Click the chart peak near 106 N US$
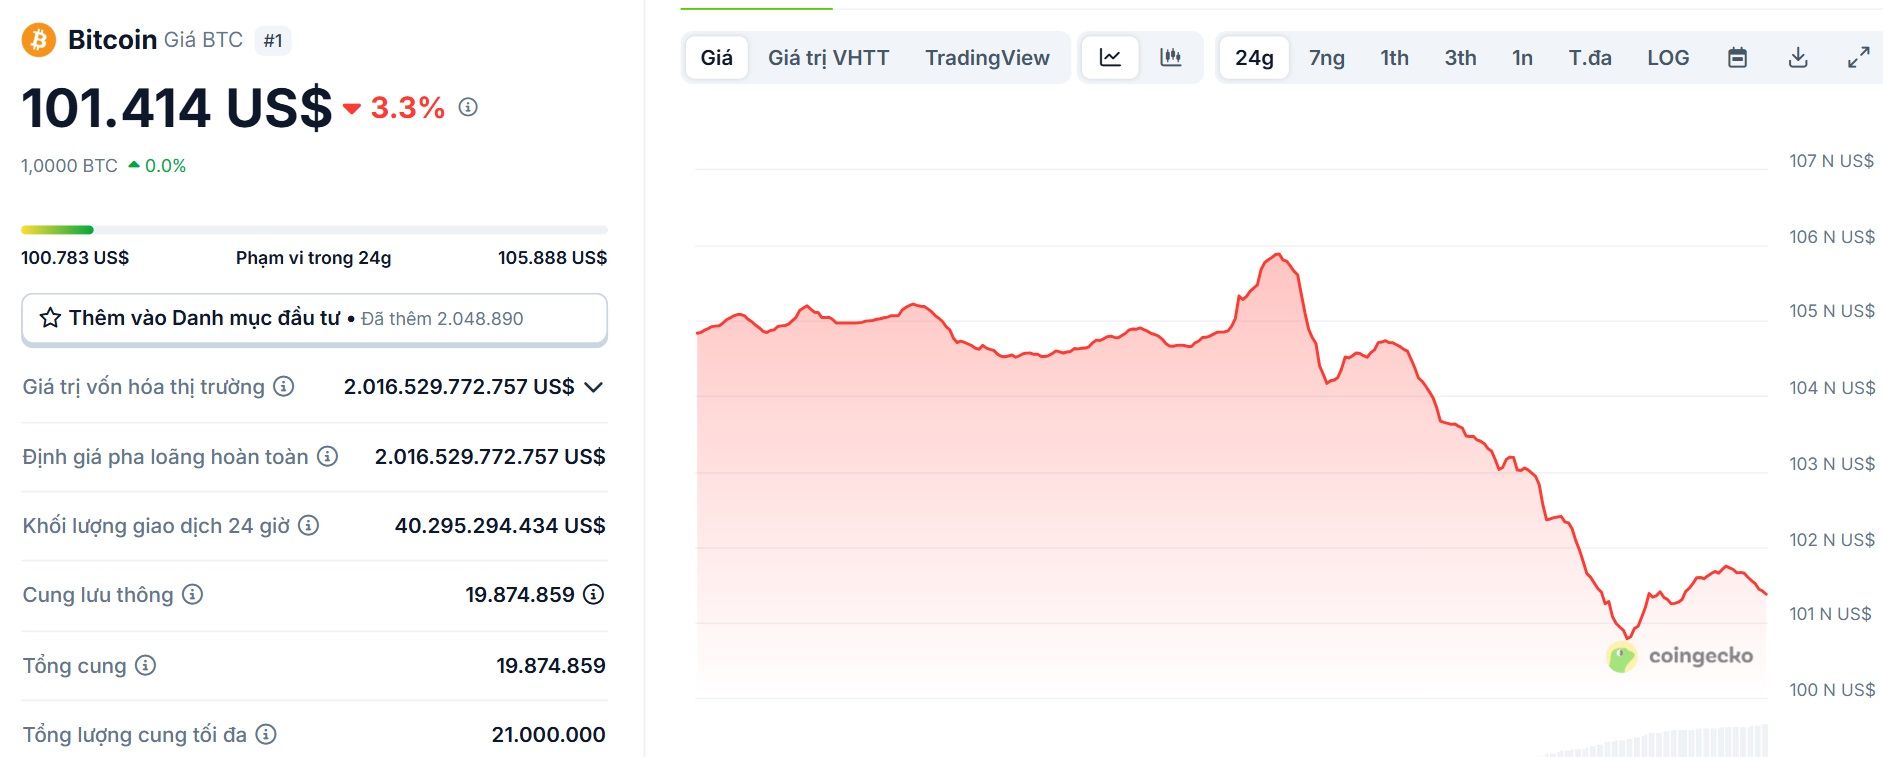Viewport: 1883px width, 757px height. (1278, 255)
